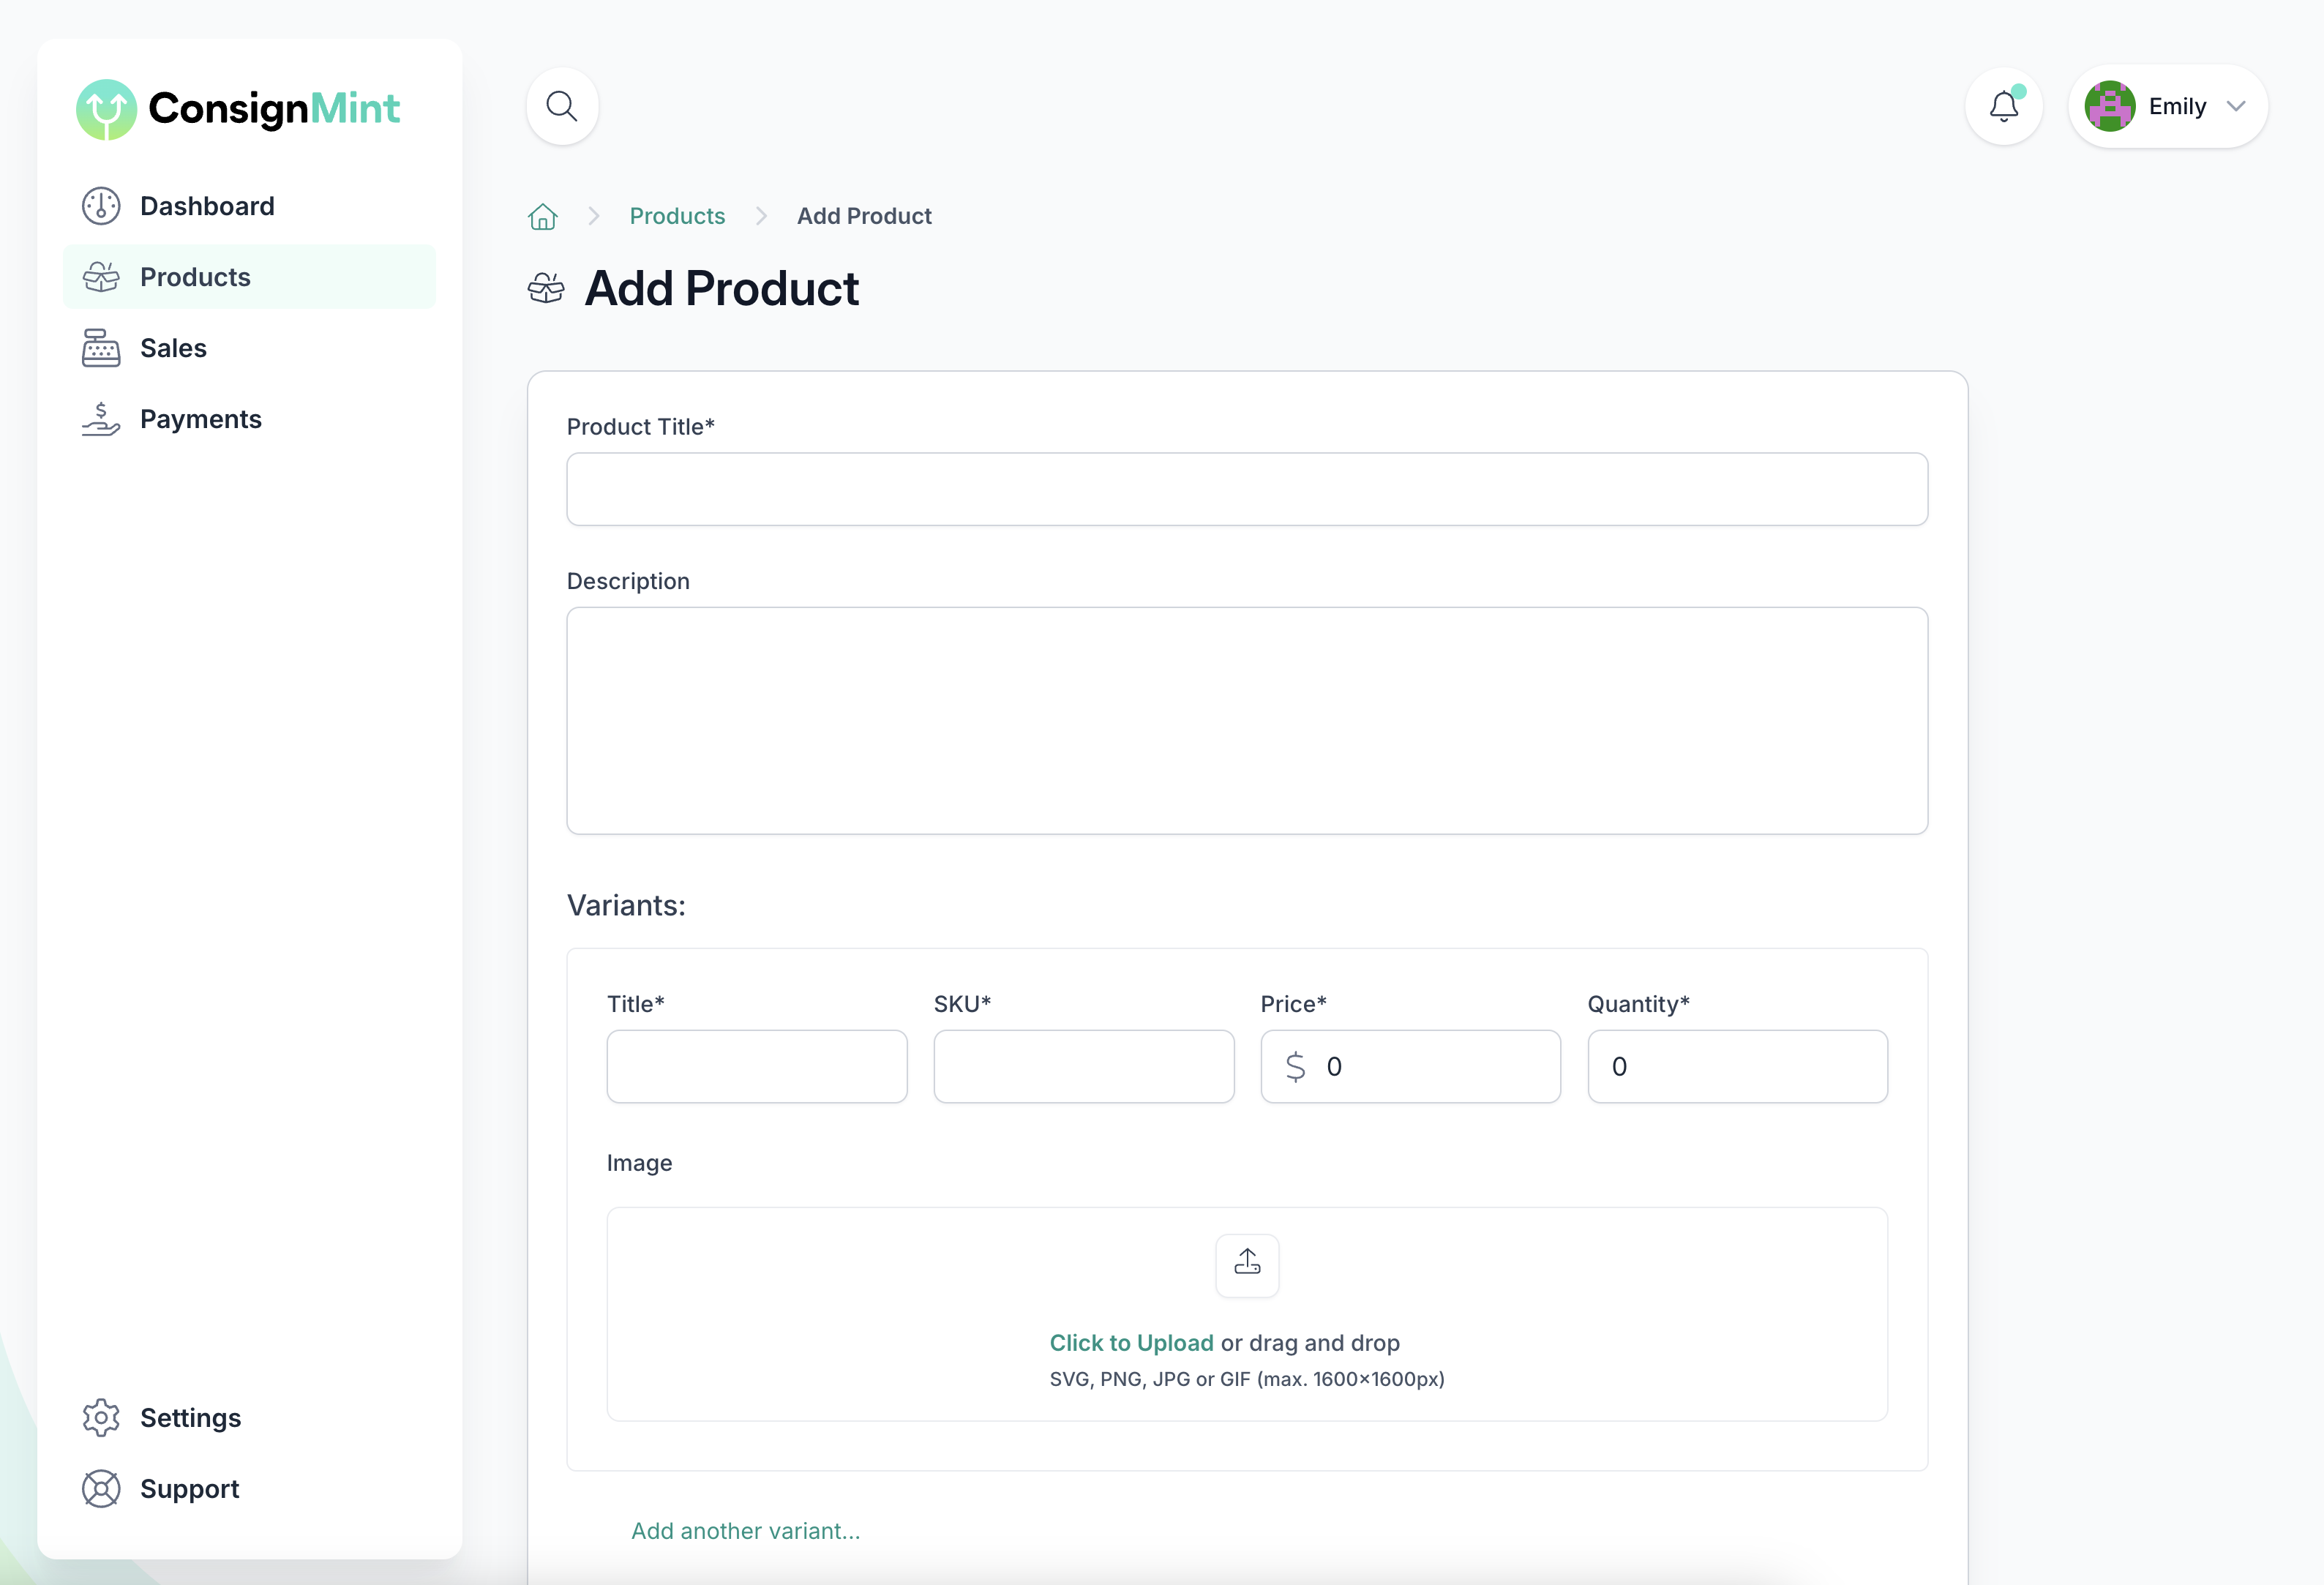Click into the Description text area
The height and width of the screenshot is (1585, 2324).
[x=1246, y=720]
